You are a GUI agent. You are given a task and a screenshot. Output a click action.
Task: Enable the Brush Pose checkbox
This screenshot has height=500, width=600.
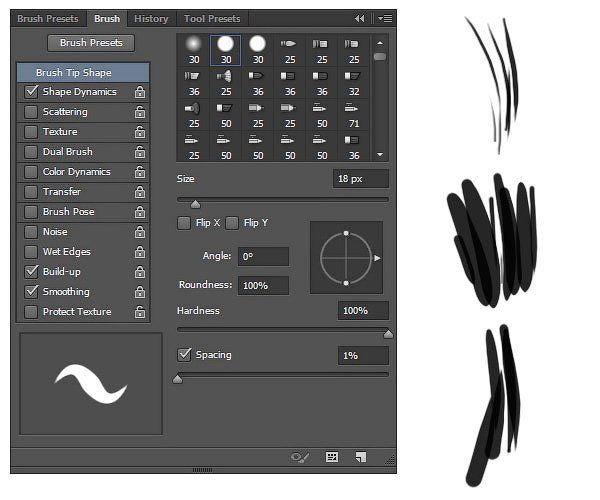click(31, 212)
